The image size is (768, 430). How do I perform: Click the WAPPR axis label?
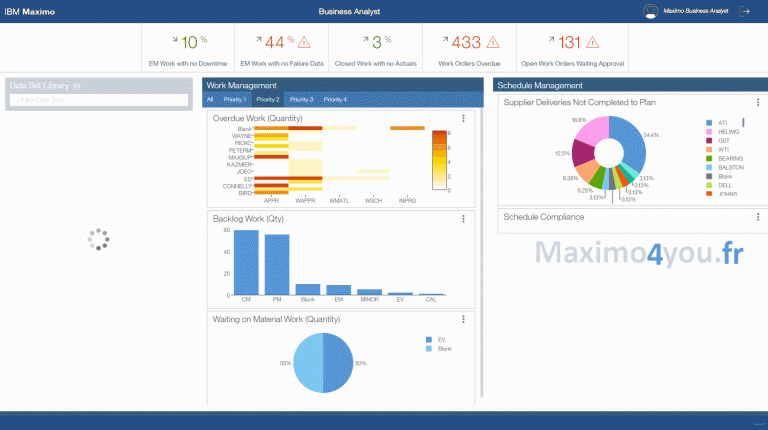point(305,201)
